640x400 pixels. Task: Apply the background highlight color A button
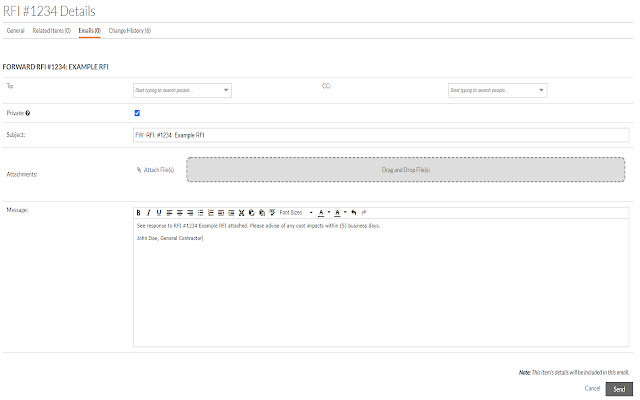(338, 213)
